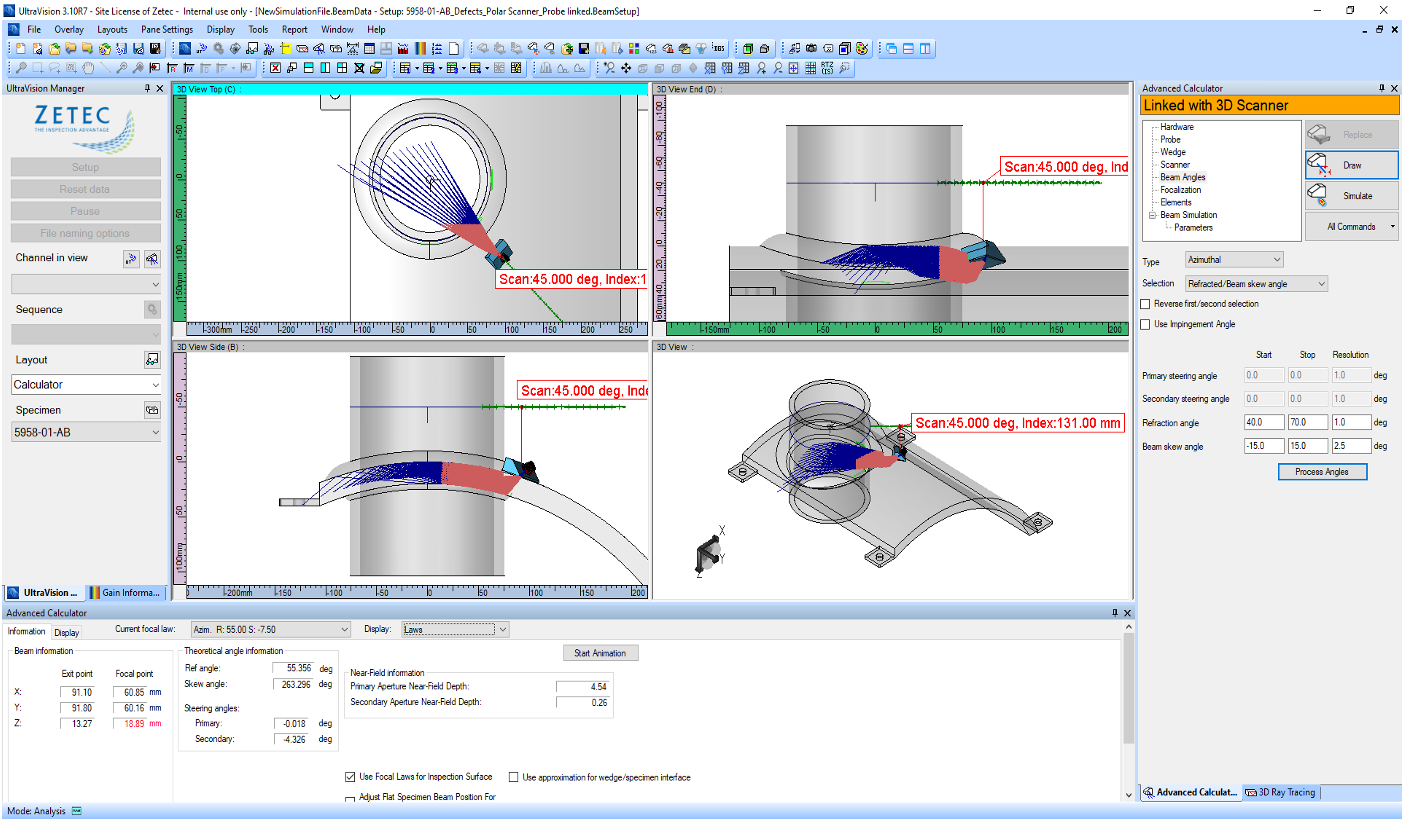Click Beam skew angle Start field -15.0

pos(1264,446)
